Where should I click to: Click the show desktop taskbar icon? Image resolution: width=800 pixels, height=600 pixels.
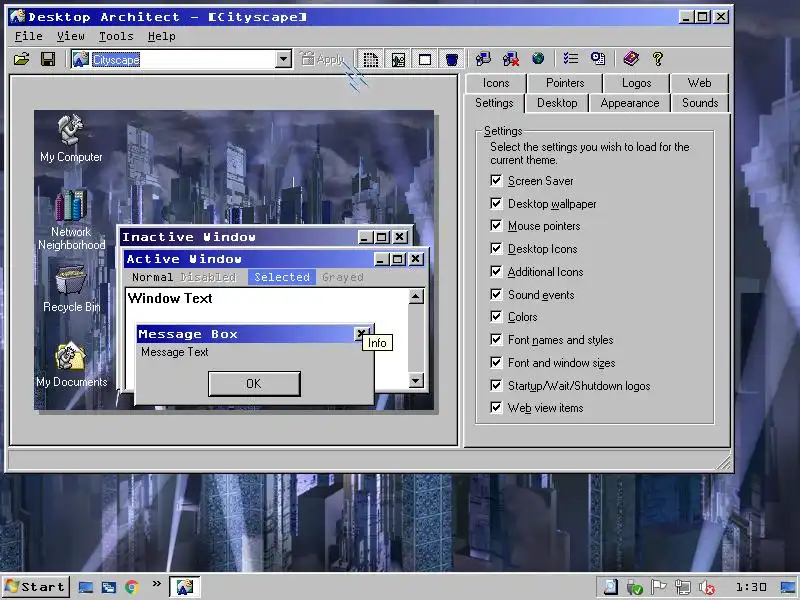coord(86,587)
